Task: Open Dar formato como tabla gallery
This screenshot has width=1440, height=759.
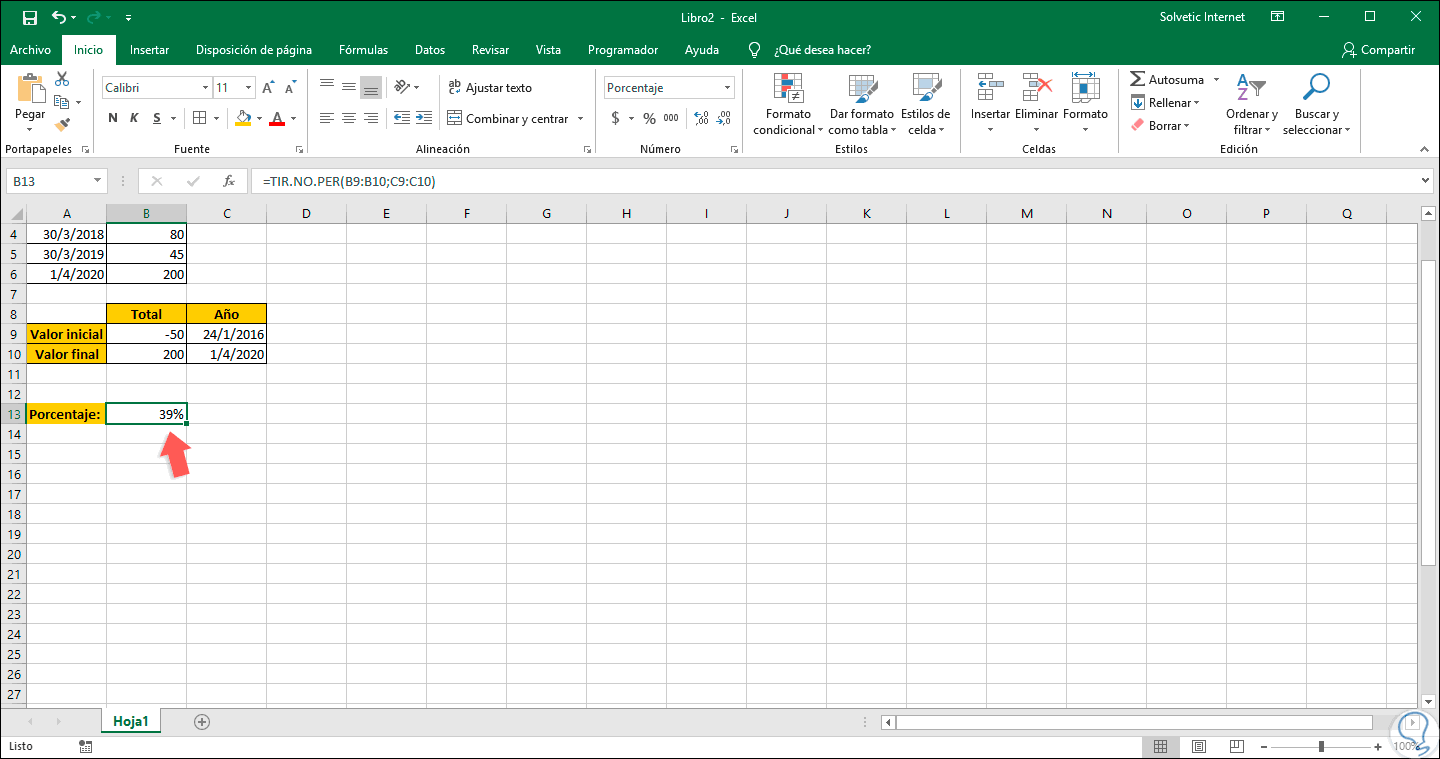Action: tap(860, 105)
